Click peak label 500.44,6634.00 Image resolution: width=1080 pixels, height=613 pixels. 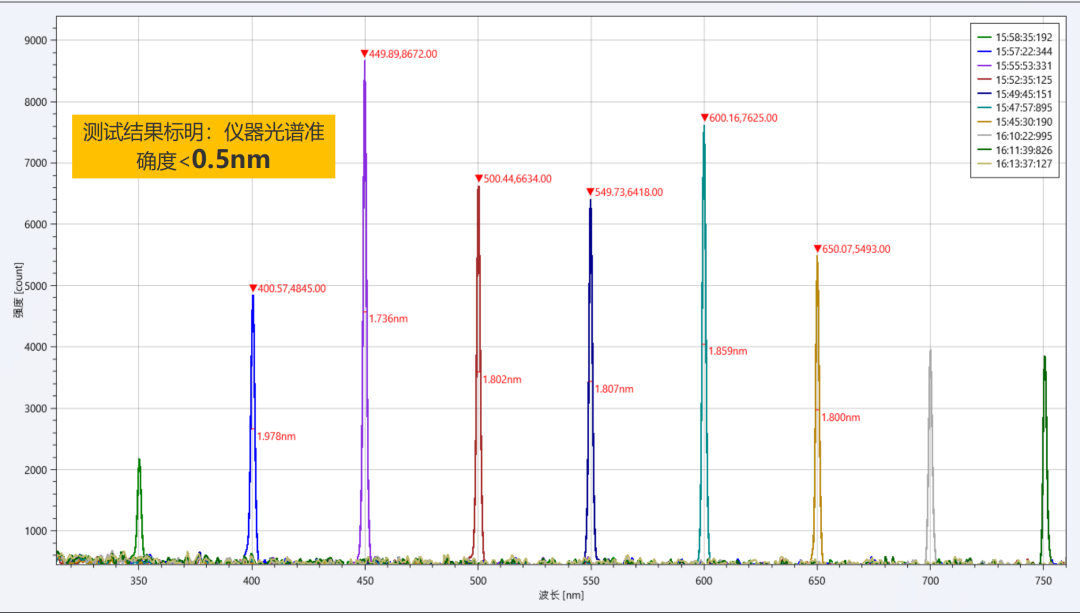[517, 179]
